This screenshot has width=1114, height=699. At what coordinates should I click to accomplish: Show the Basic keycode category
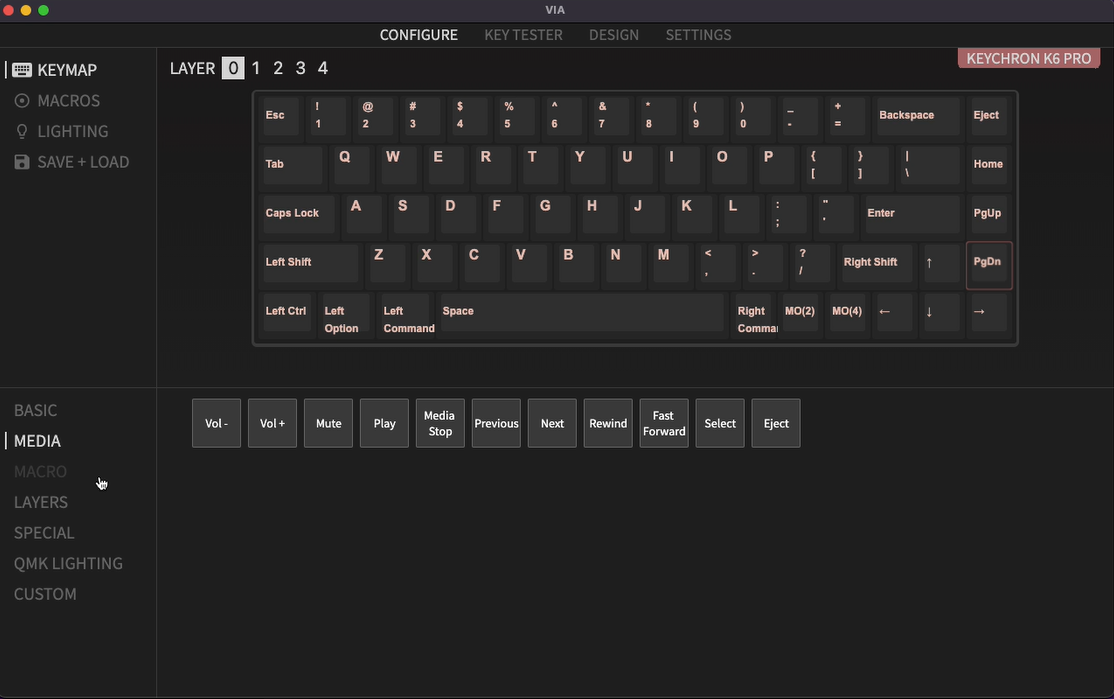(36, 410)
